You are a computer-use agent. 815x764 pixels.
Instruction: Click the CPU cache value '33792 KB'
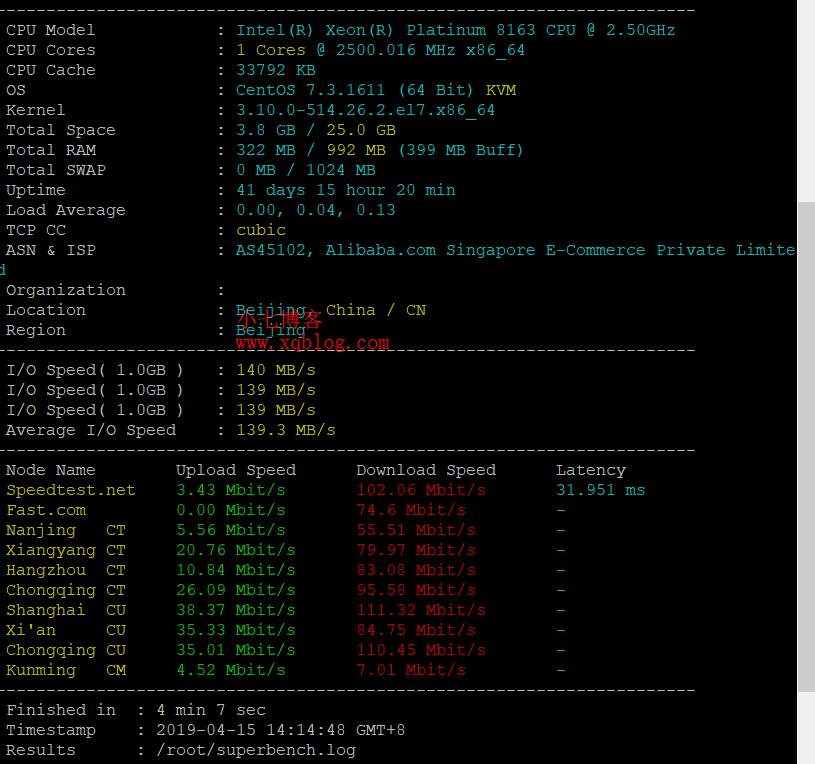point(275,70)
